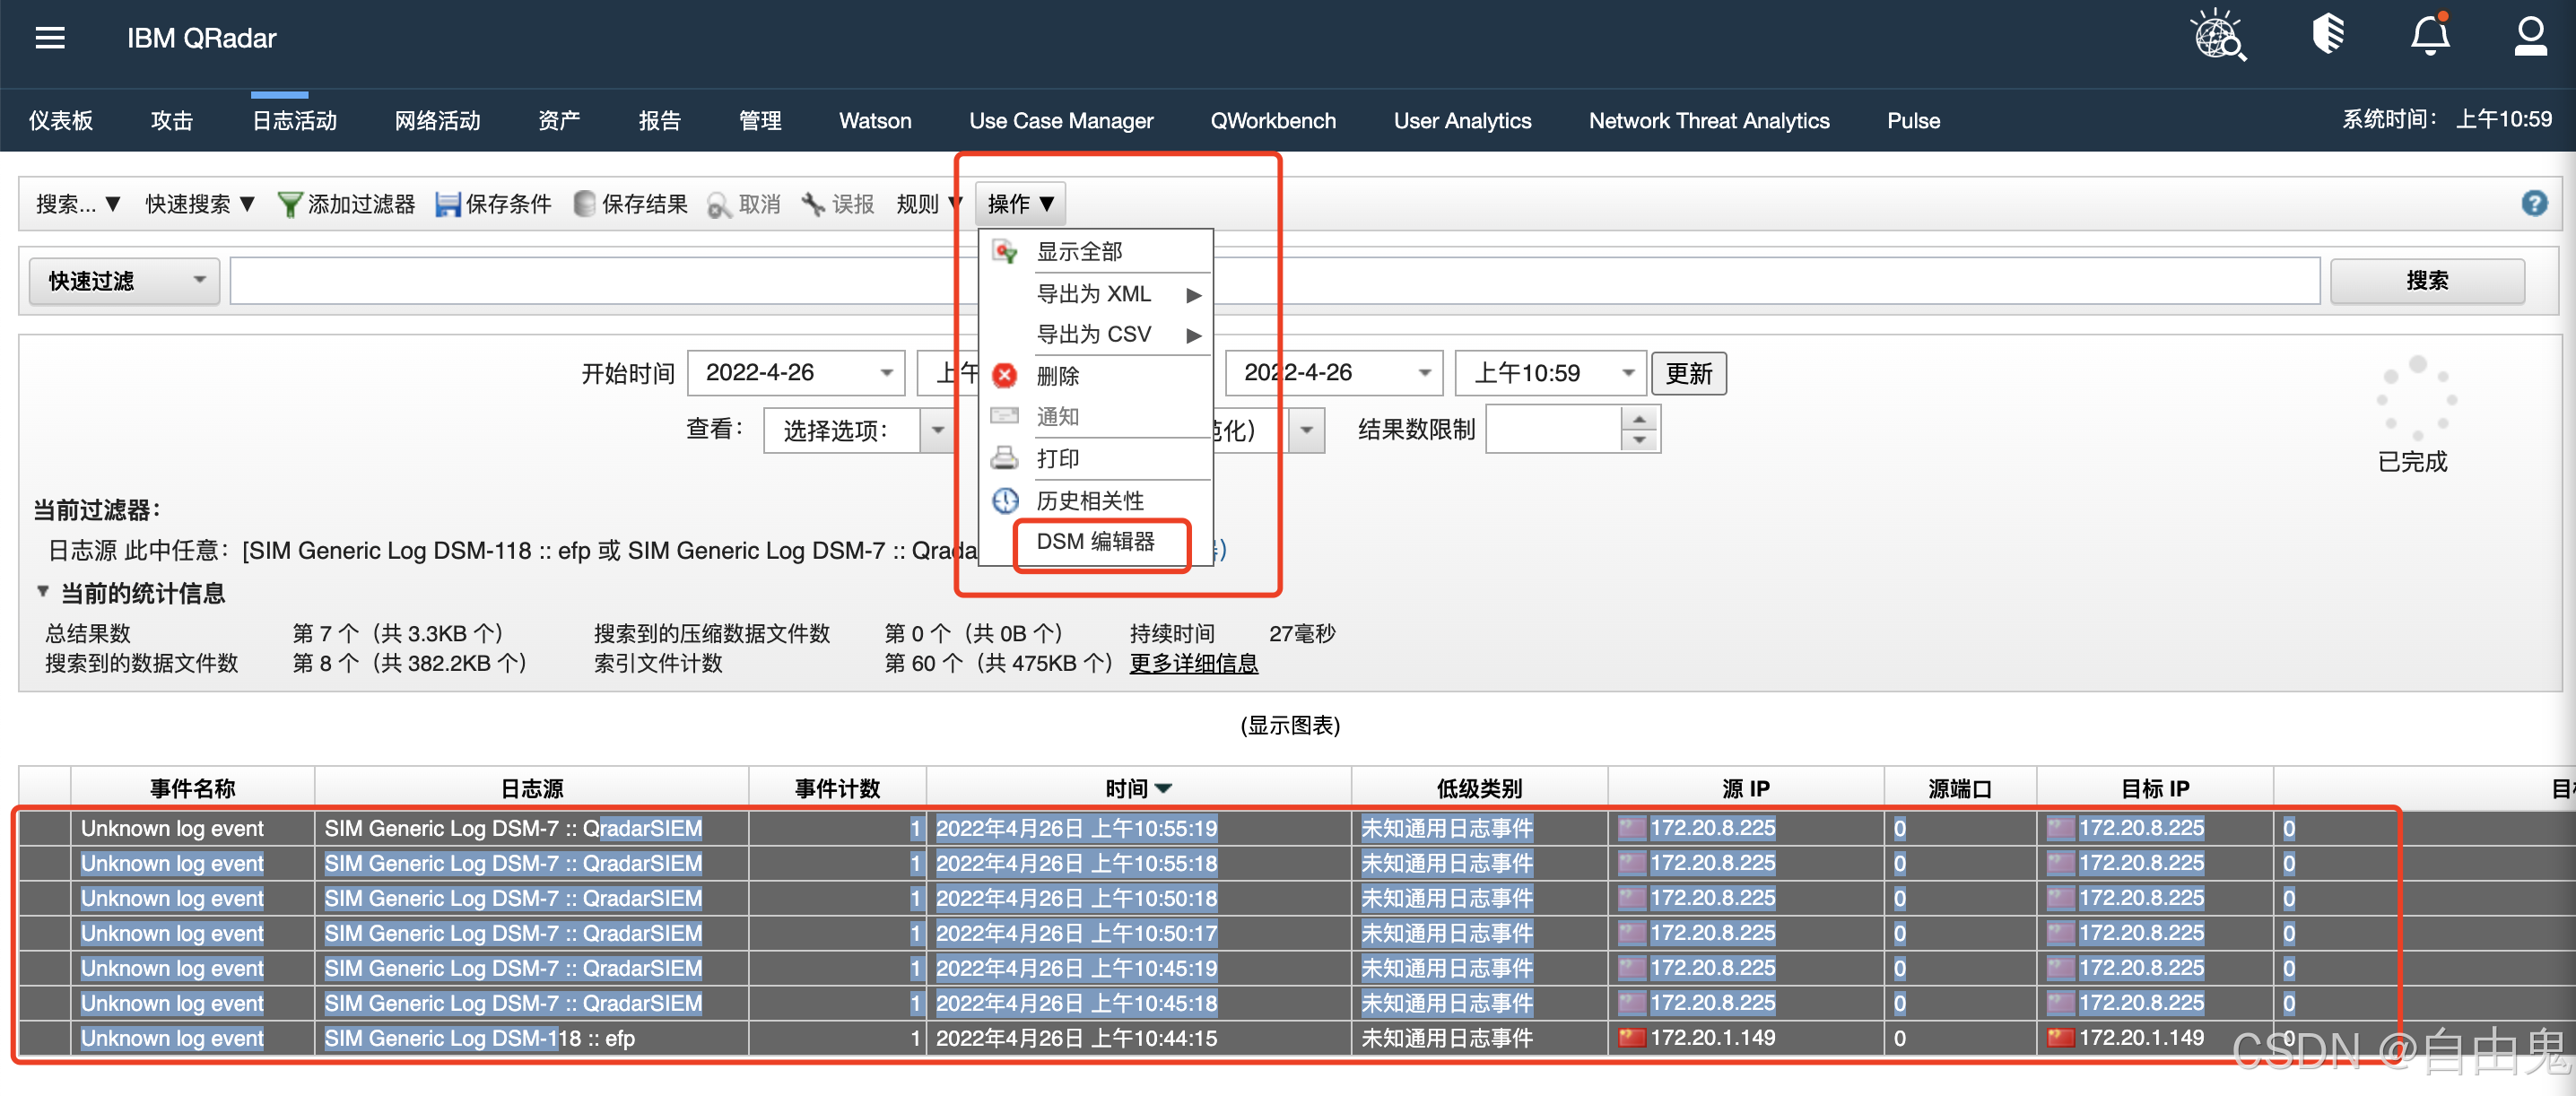Viewport: 2576px width, 1096px height.
Task: Open the hamburger navigation menu
Action: [50, 38]
